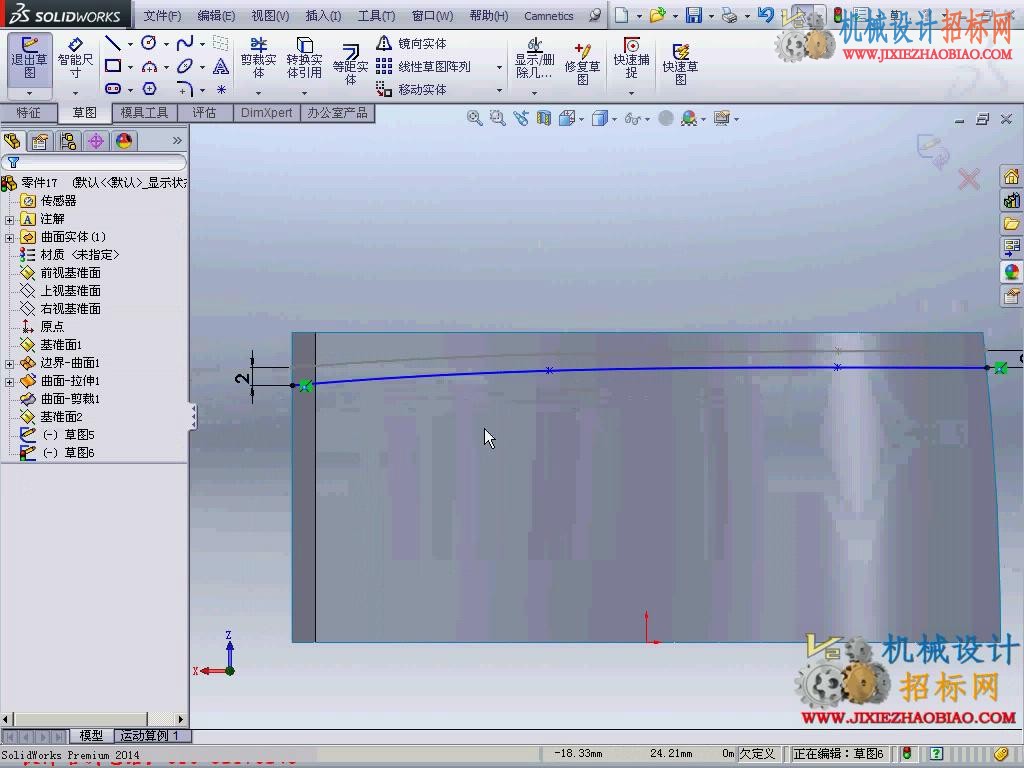Screen dimensions: 1024x768
Task: Open Zoom to Fit in view toolbar
Action: (475, 118)
